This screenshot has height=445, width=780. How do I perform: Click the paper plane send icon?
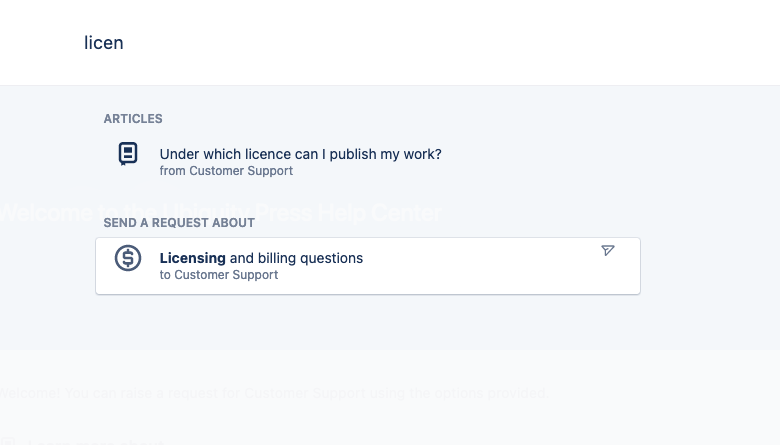[x=607, y=250]
